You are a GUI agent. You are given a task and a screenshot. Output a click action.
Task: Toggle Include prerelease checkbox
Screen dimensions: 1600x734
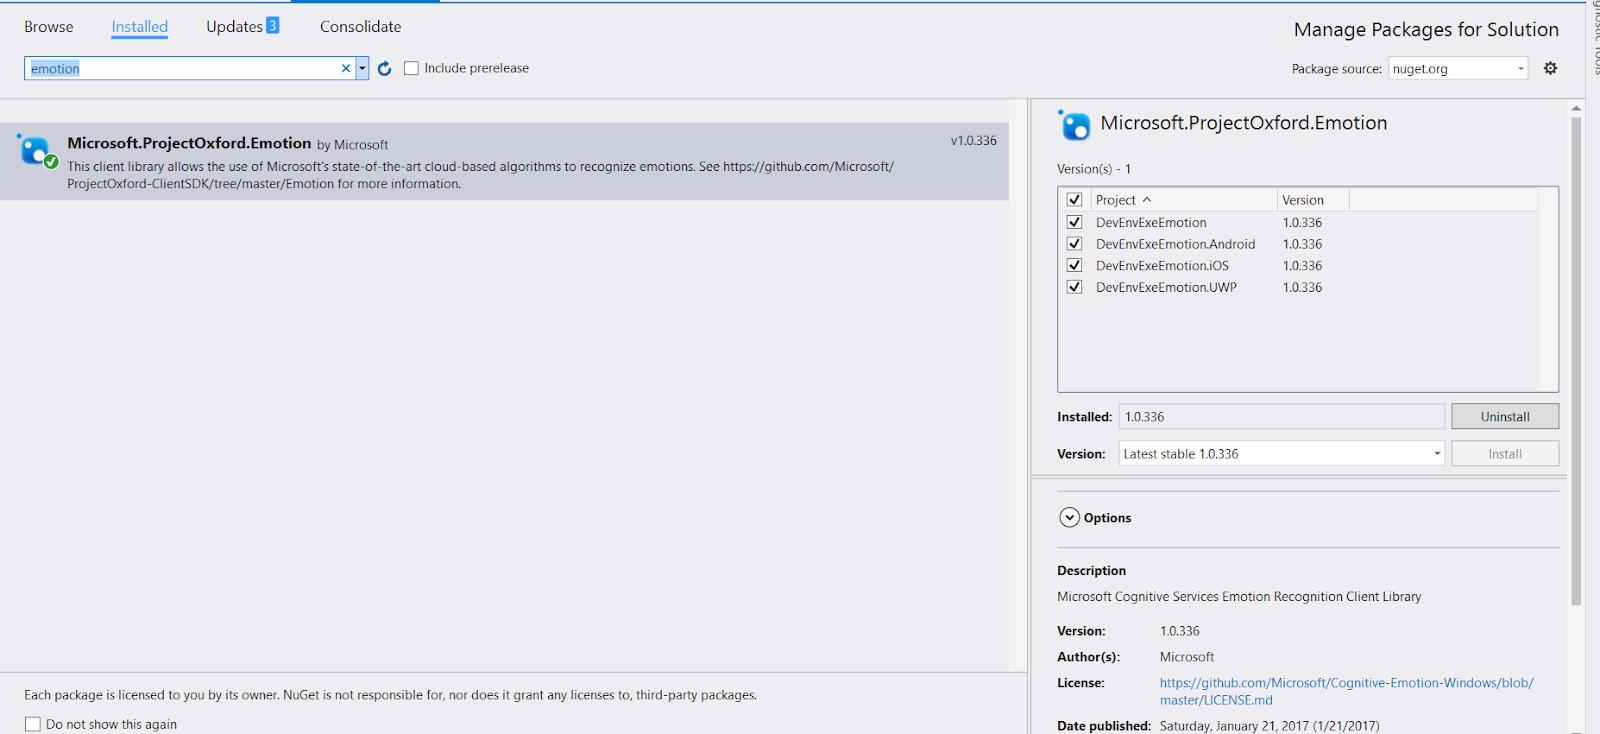click(x=411, y=68)
